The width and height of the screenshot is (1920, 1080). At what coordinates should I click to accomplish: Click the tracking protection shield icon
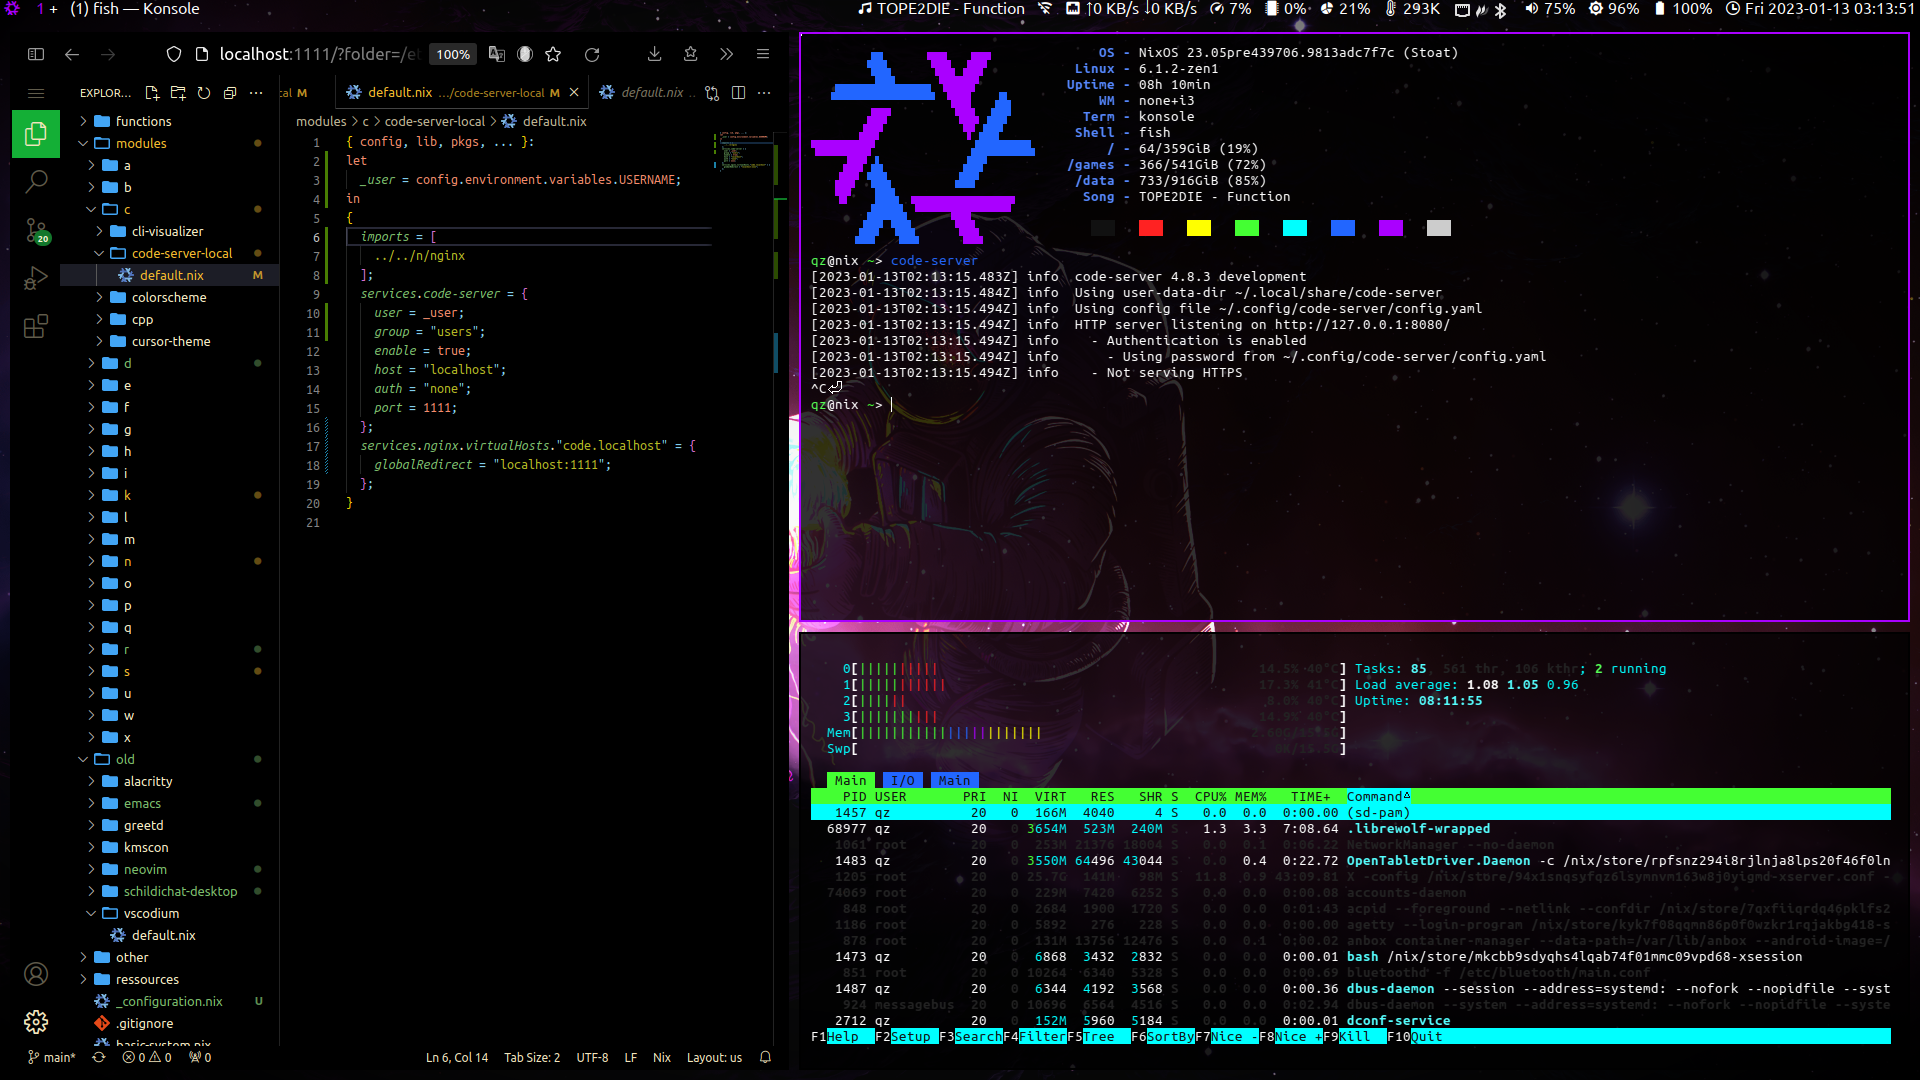(x=174, y=54)
